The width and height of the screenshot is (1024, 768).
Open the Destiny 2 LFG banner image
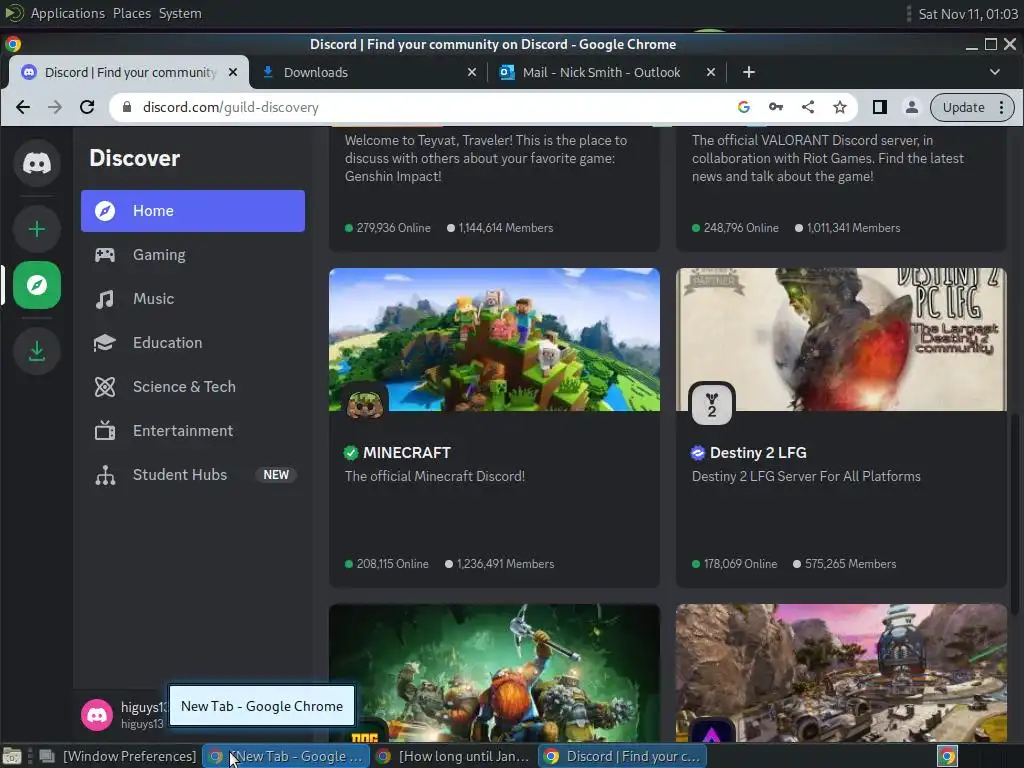pos(841,340)
